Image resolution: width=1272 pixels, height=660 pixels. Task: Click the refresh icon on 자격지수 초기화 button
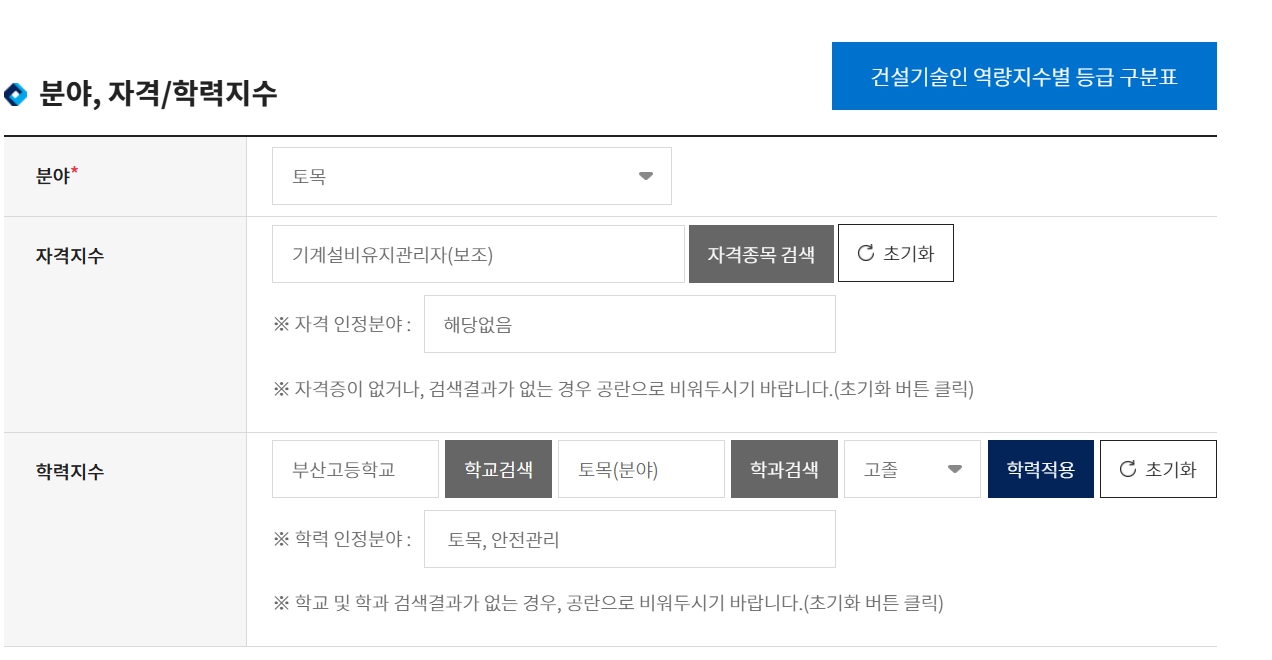[866, 253]
